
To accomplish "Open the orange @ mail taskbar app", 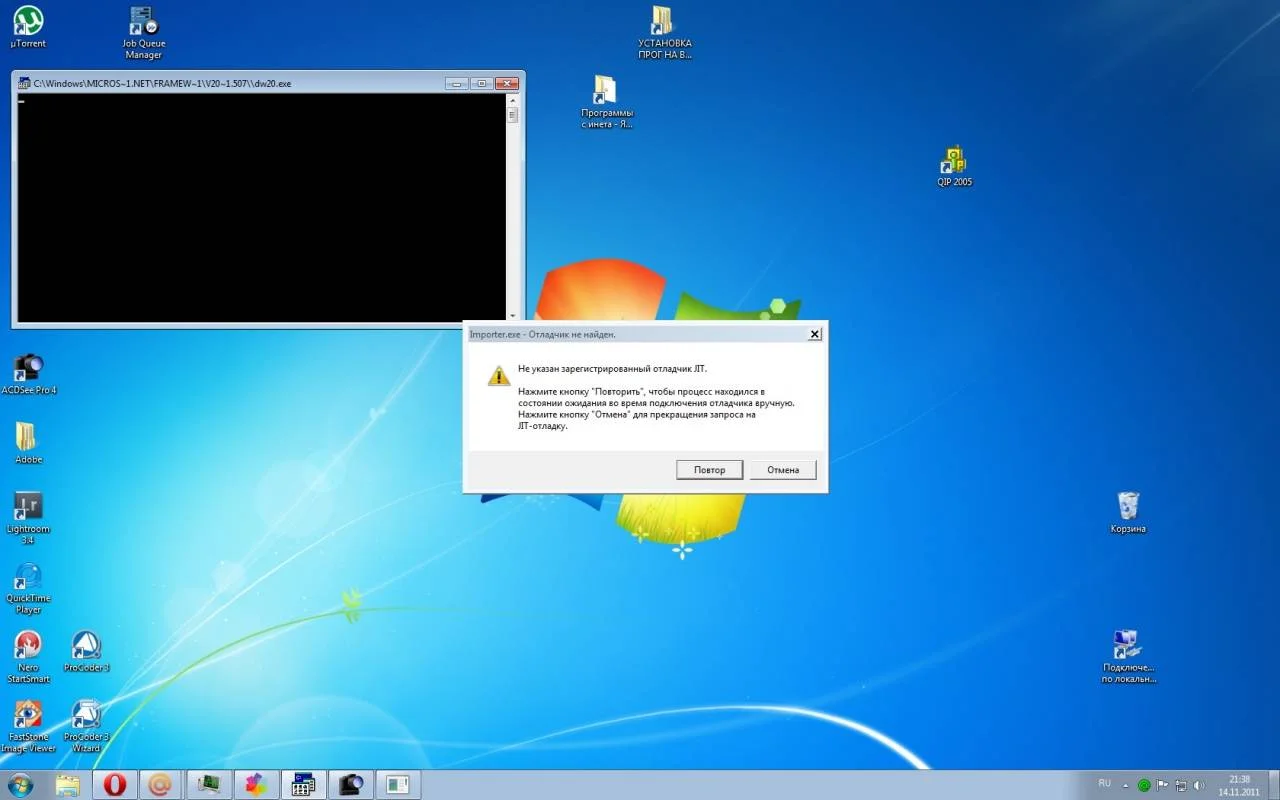I will tap(161, 785).
